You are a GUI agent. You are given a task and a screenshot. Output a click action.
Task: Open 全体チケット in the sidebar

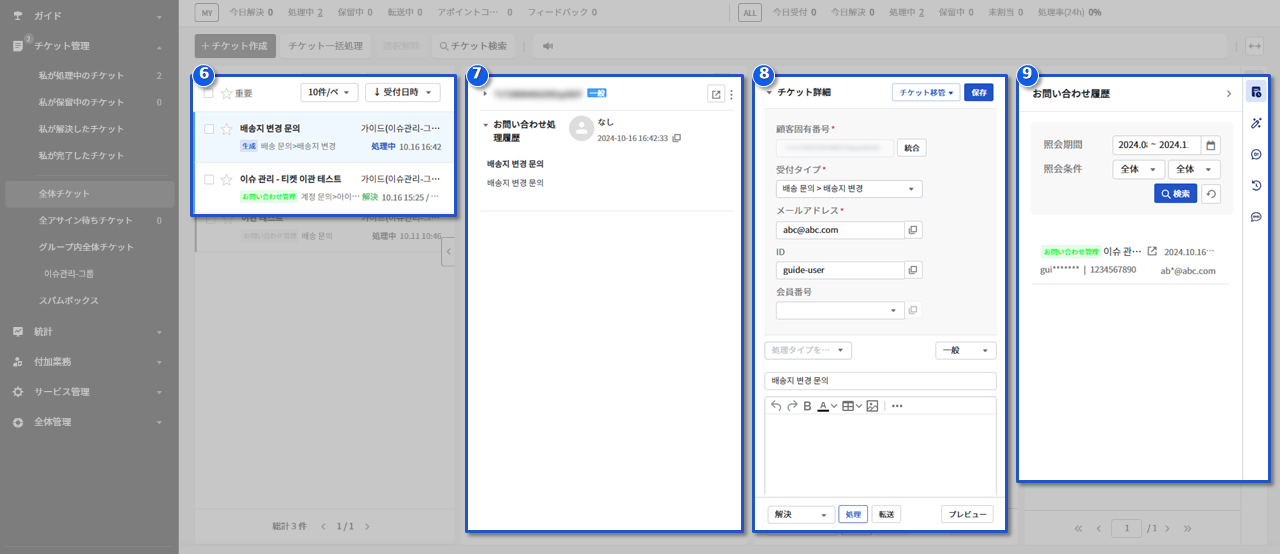click(64, 193)
